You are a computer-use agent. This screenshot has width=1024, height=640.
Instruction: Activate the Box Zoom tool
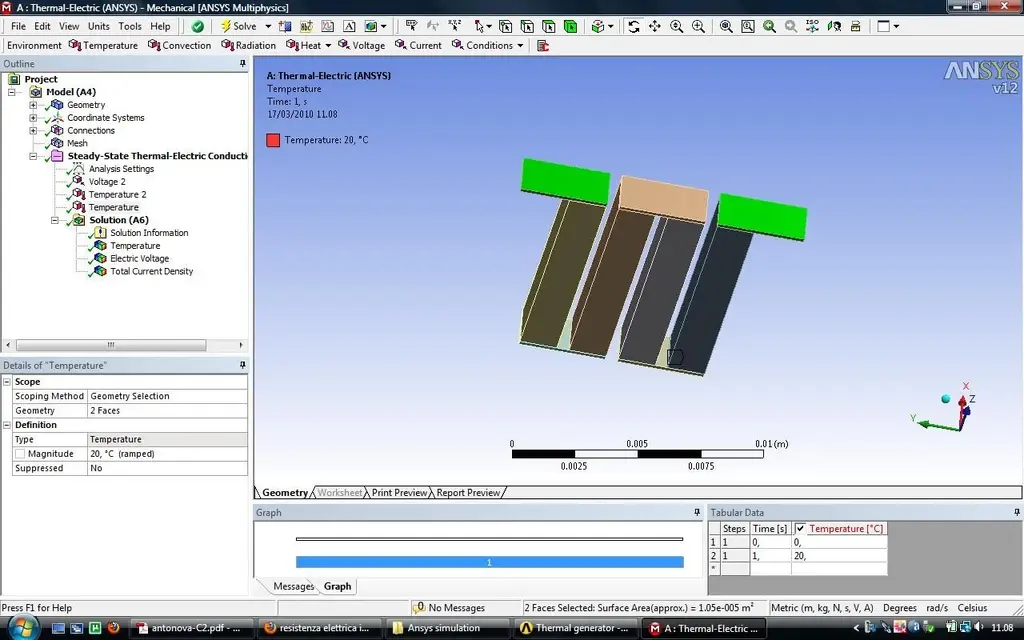click(x=698, y=26)
